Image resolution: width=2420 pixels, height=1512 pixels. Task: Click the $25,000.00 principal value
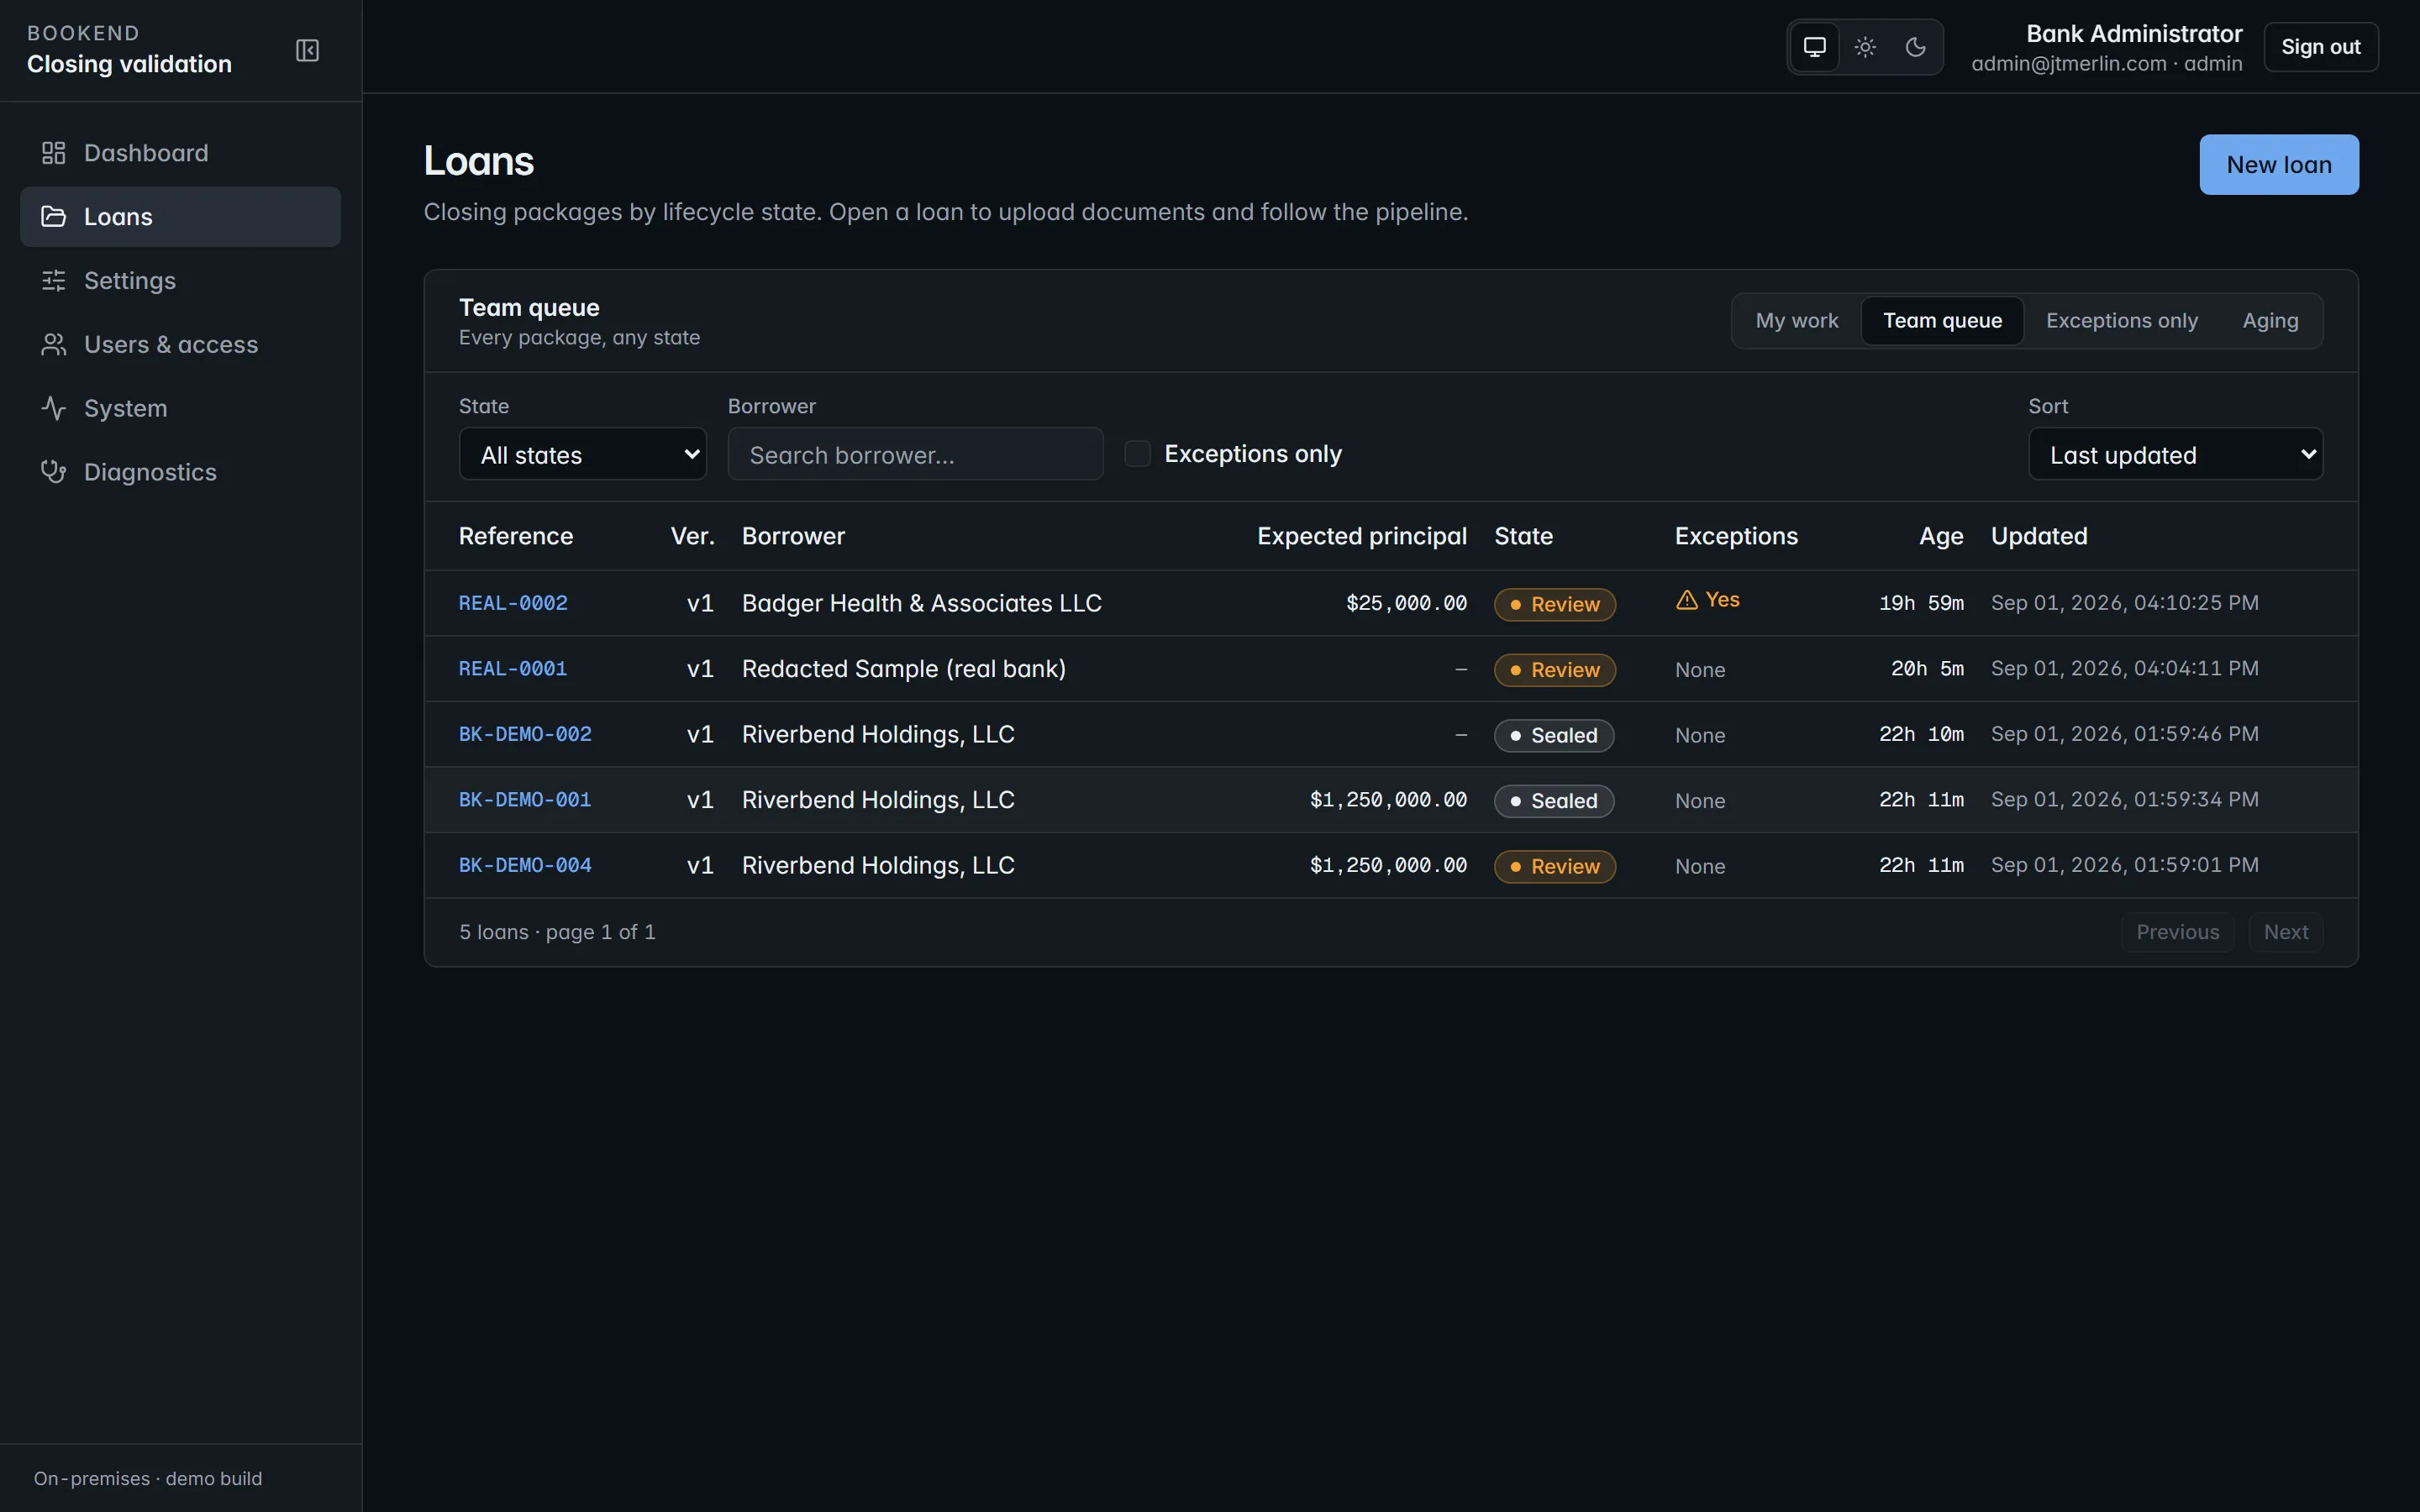coord(1406,603)
